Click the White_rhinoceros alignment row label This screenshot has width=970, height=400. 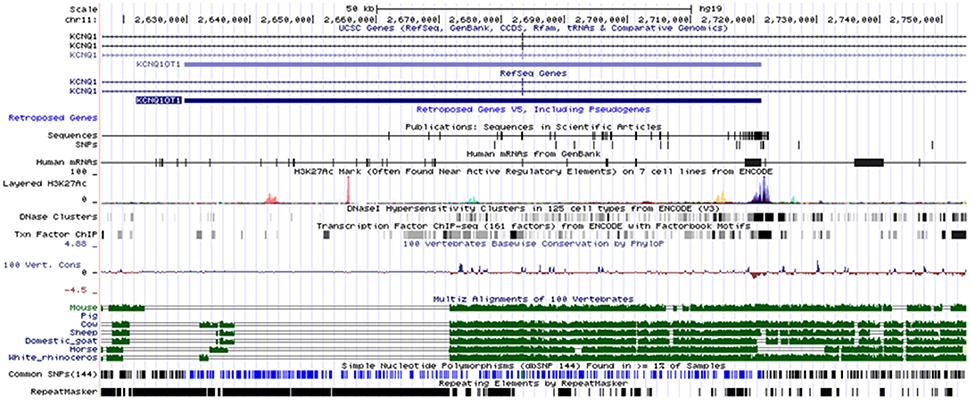(53, 357)
